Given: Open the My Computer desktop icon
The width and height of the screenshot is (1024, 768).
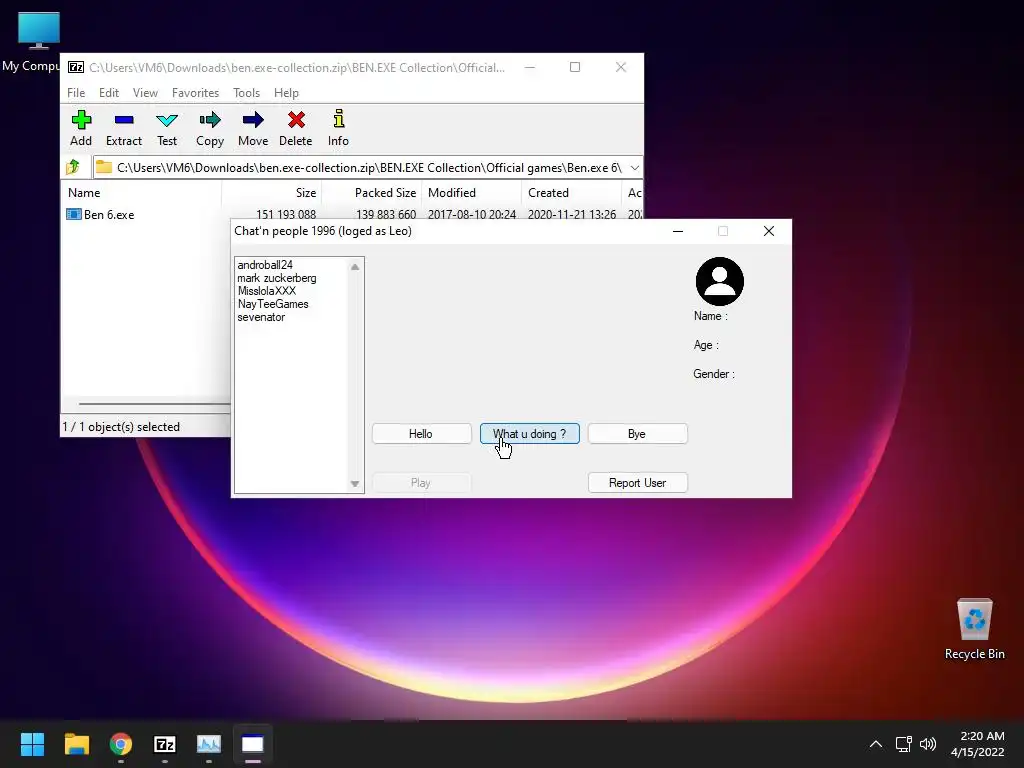Looking at the screenshot, I should point(39,31).
